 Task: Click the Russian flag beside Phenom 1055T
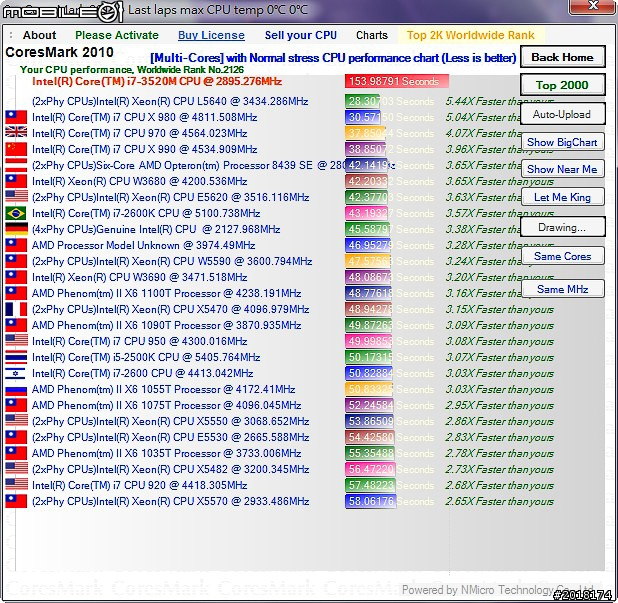click(x=16, y=389)
